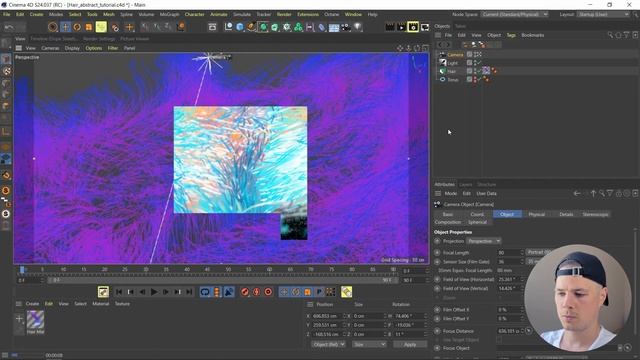This screenshot has height=360, width=640.
Task: Activate the Scale tool in the toolbar
Action: 89,27
